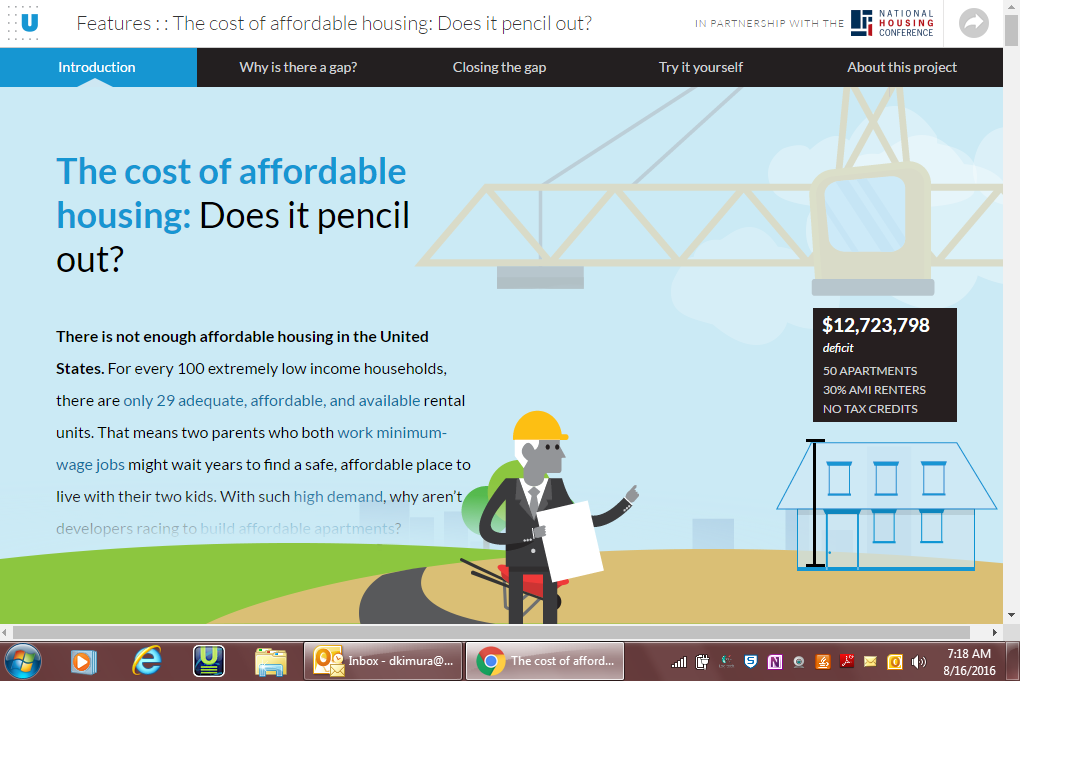Click the circular share arrow icon
1080x768 pixels.
[973, 22]
